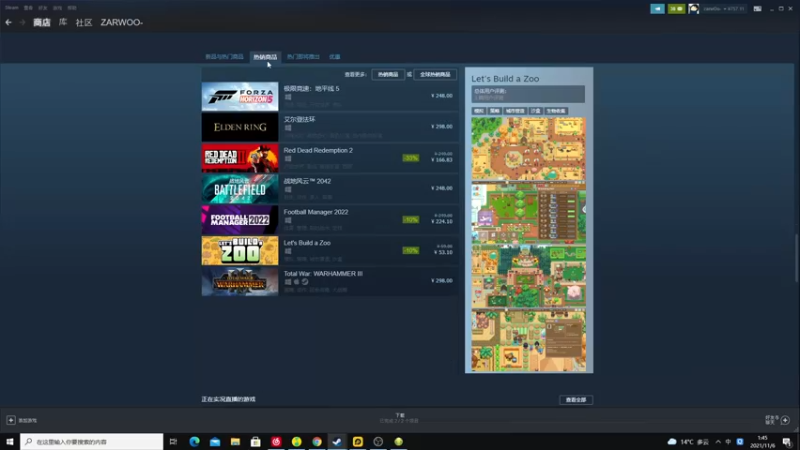This screenshot has height=450, width=800.
Task: Click the Red Dead Redemption 2 discount badge
Action: [411, 158]
